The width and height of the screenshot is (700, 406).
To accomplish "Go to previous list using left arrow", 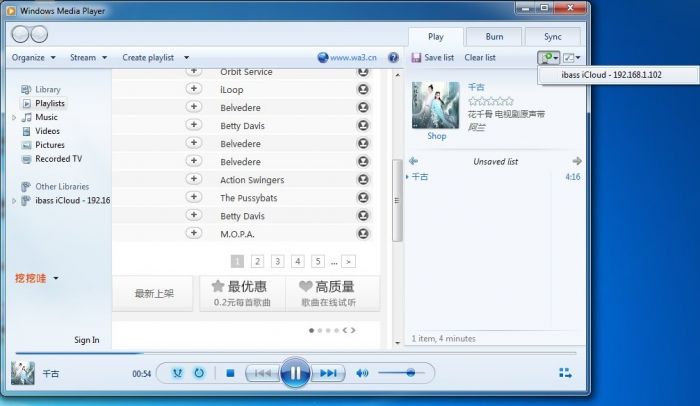I will (413, 161).
